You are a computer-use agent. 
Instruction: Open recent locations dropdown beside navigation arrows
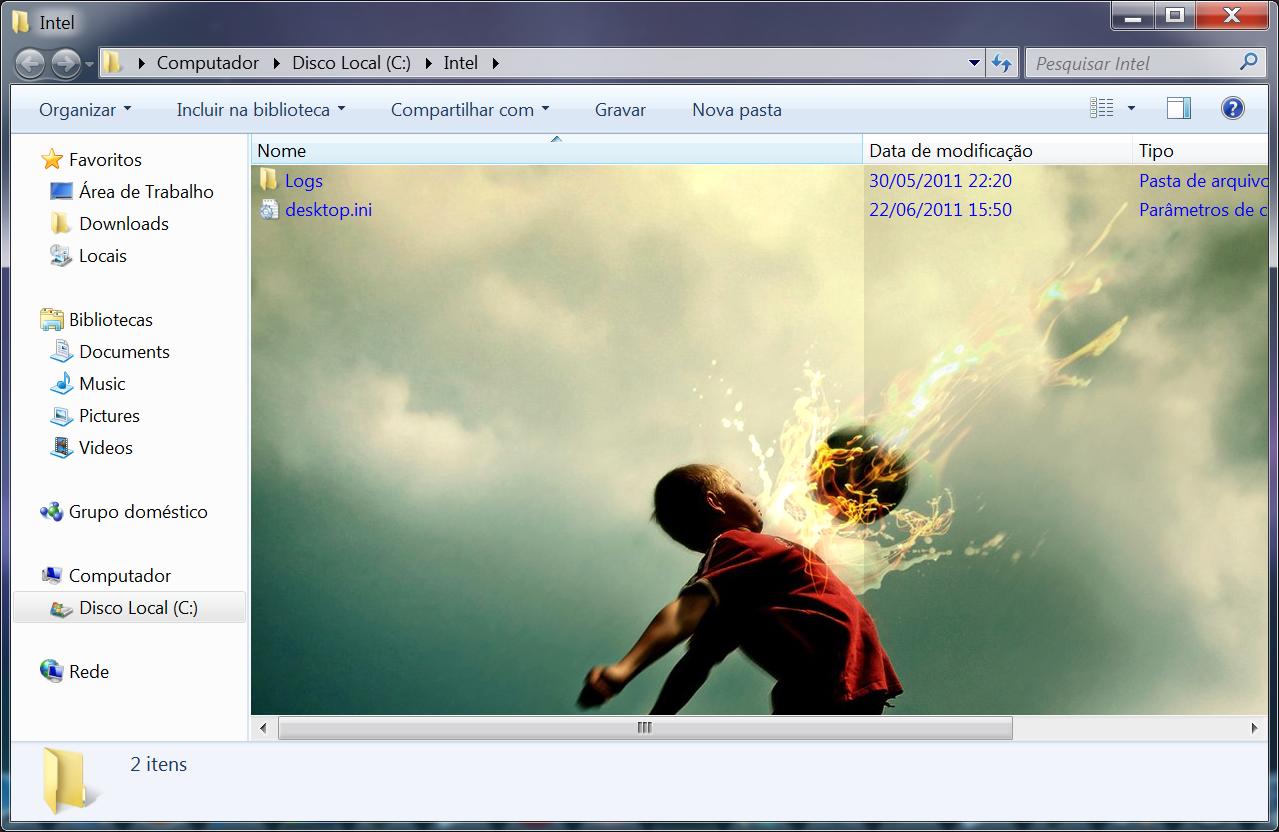click(89, 65)
